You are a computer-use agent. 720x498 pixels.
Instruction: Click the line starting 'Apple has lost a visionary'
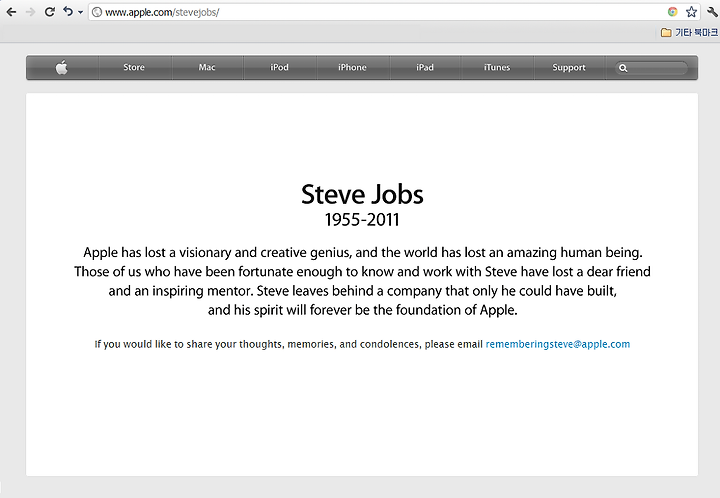[x=363, y=253]
